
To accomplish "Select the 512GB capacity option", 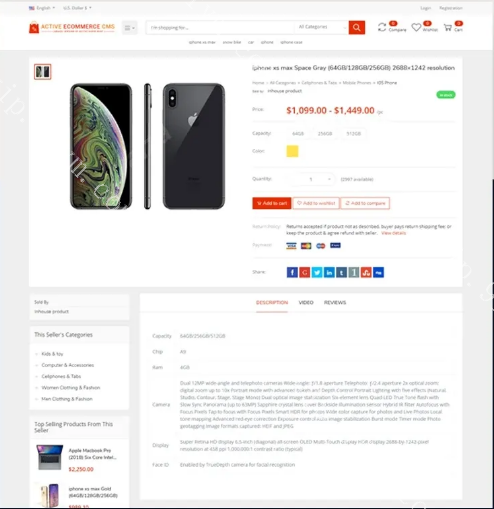I will 353,133.
